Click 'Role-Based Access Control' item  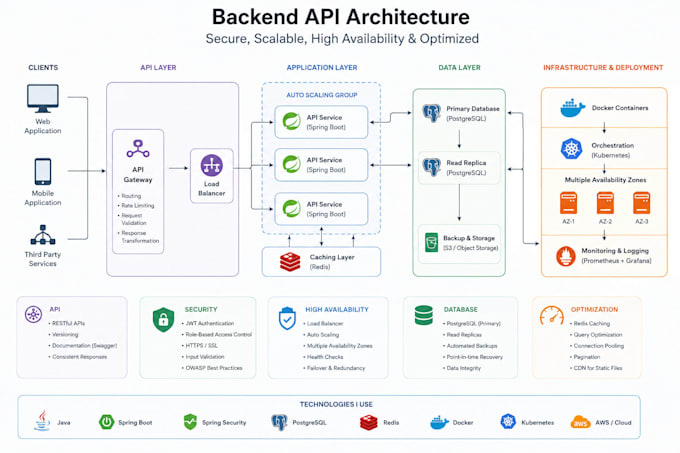click(x=219, y=335)
